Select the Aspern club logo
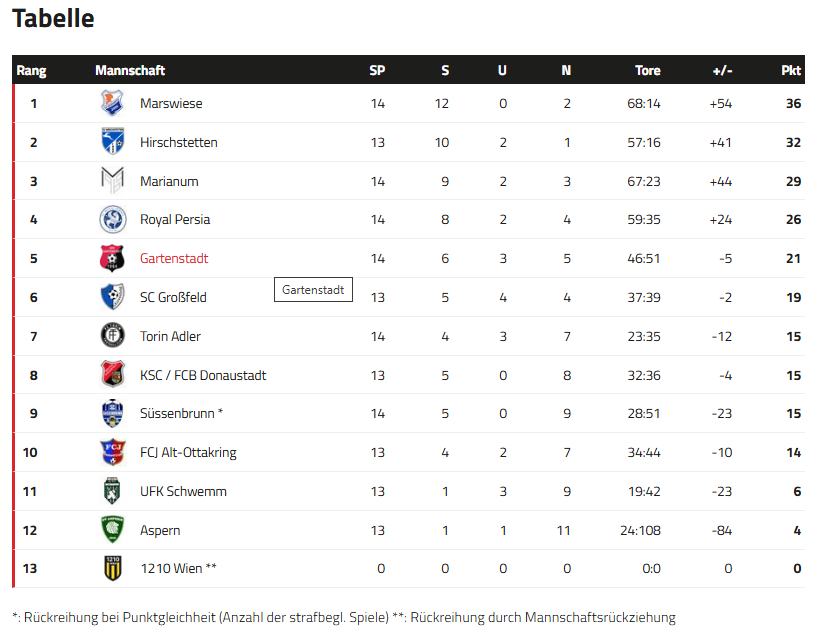Screen dimensions: 827x629 pyautogui.click(x=112, y=530)
